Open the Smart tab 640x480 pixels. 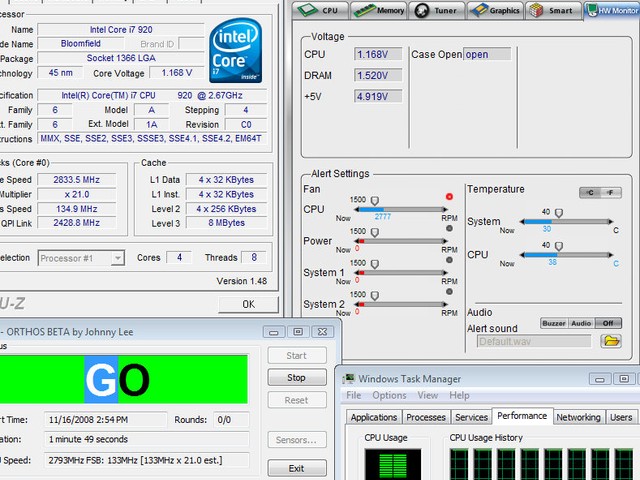tap(553, 11)
